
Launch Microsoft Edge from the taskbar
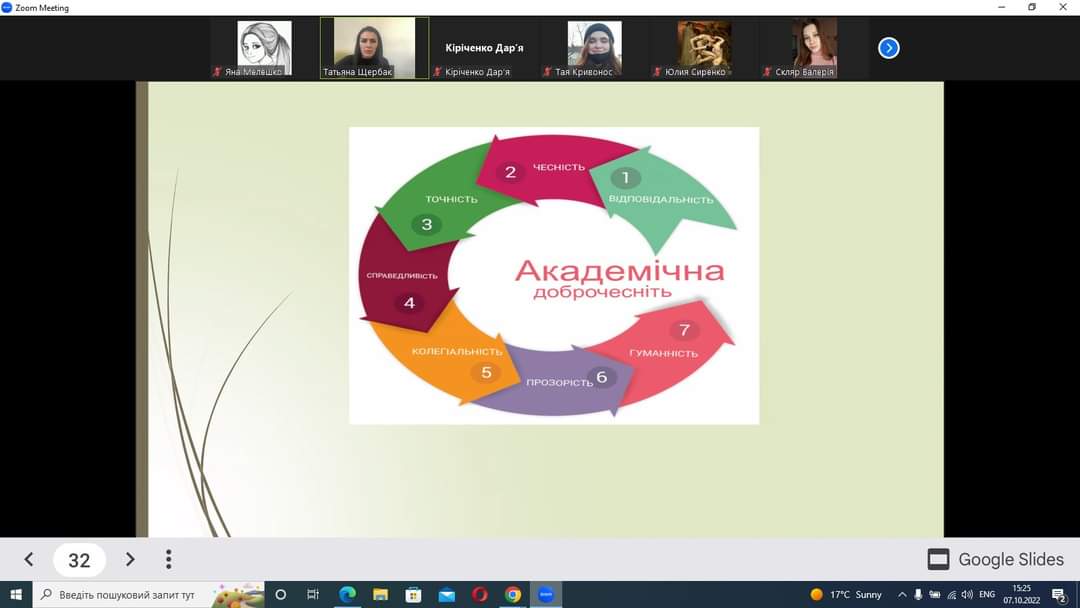click(x=347, y=595)
